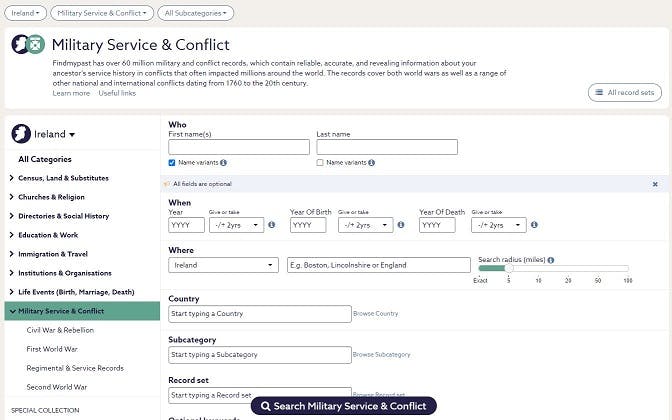Open Year Of Birth give or take dropdown

pos(366,225)
